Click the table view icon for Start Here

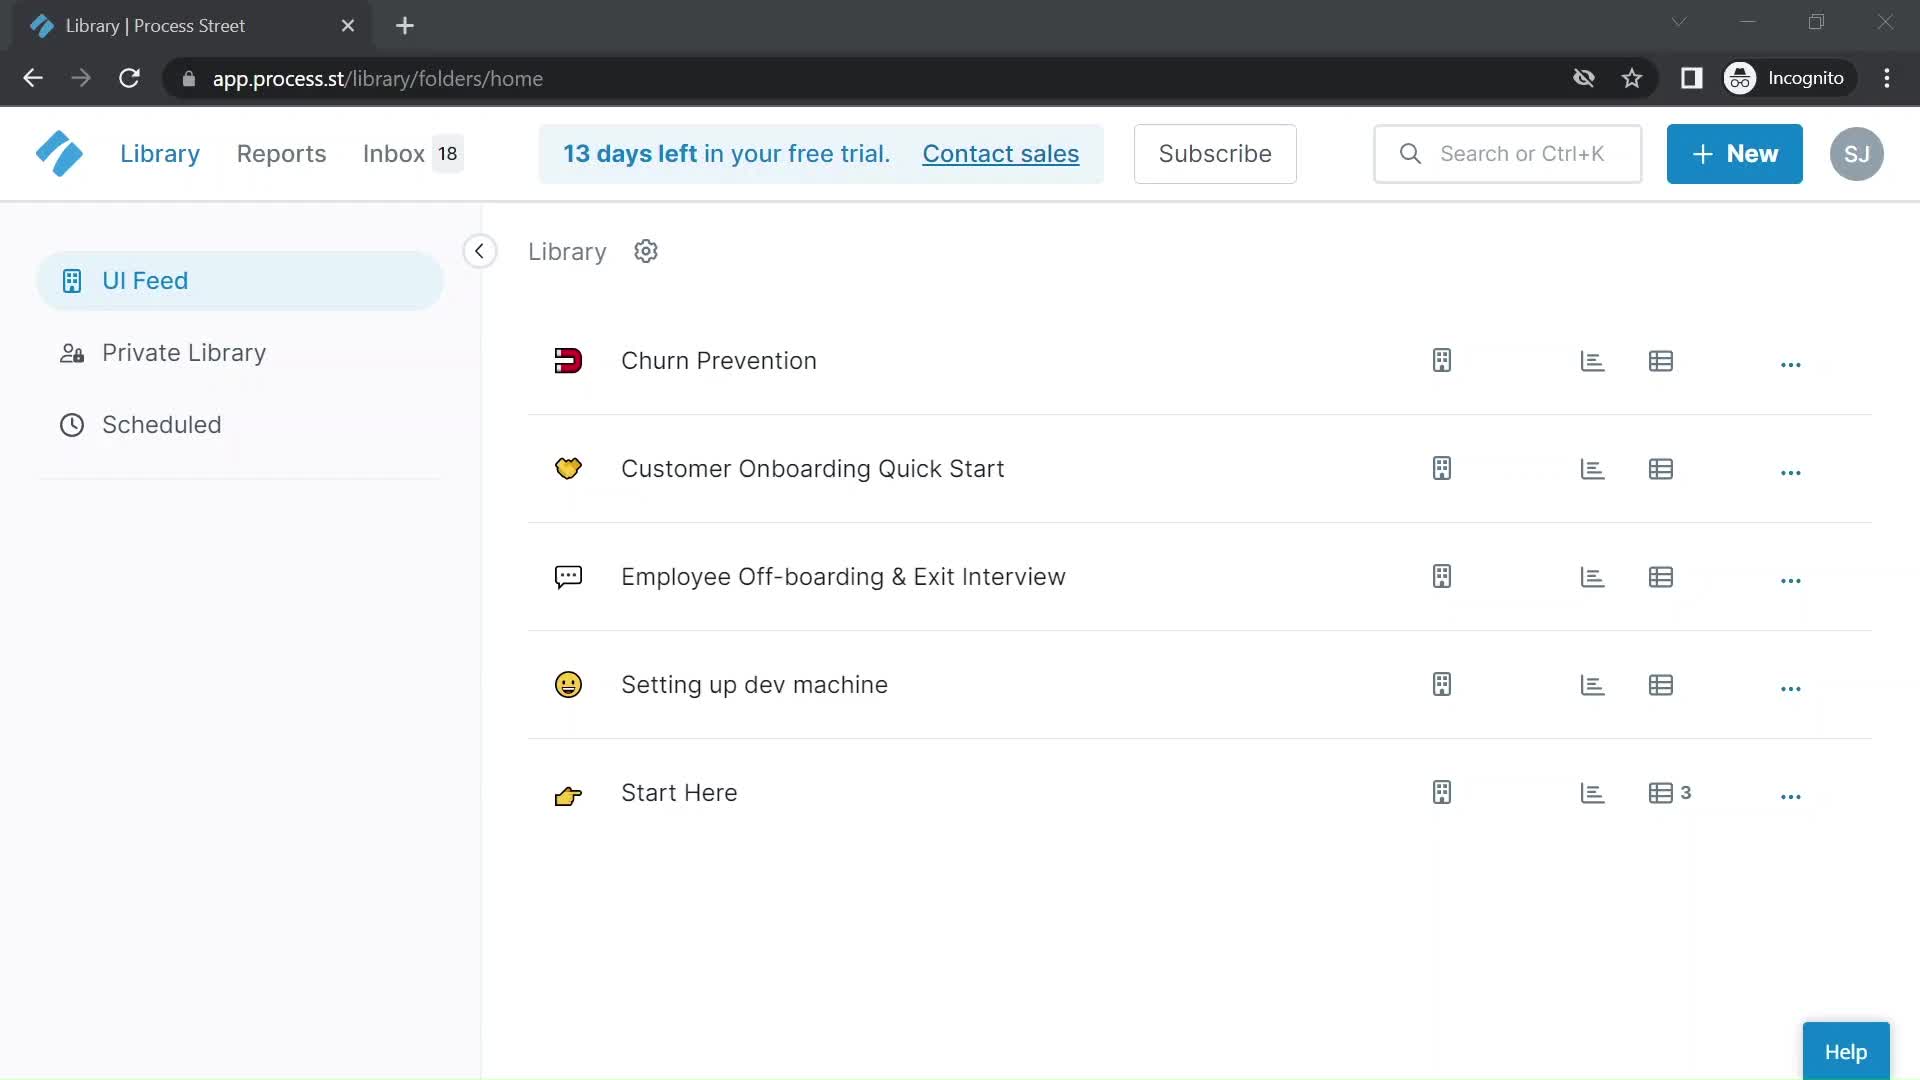[x=1660, y=793]
